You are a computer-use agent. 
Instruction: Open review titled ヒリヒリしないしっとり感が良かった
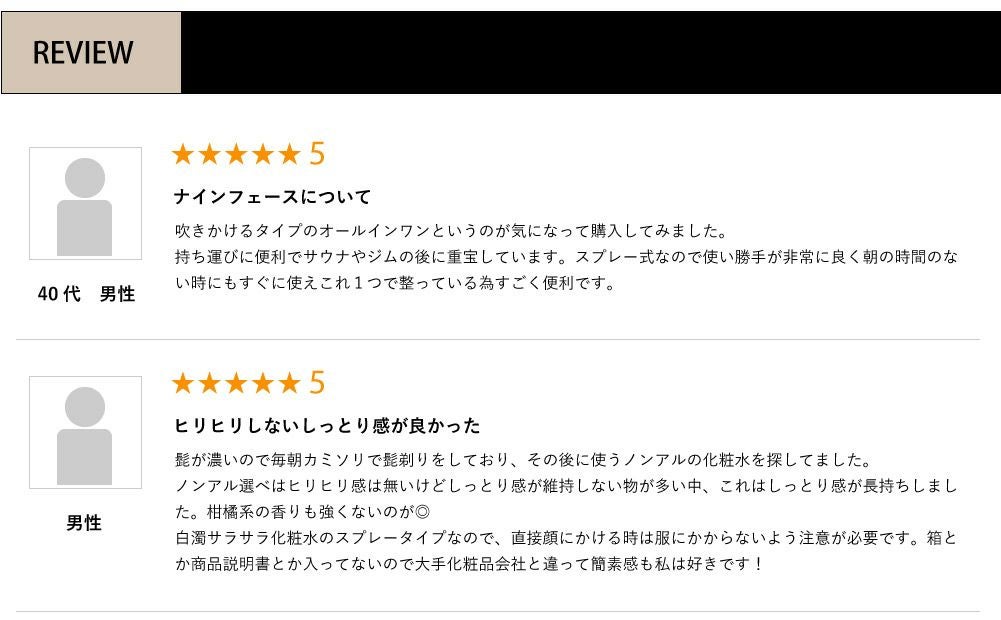(x=327, y=426)
